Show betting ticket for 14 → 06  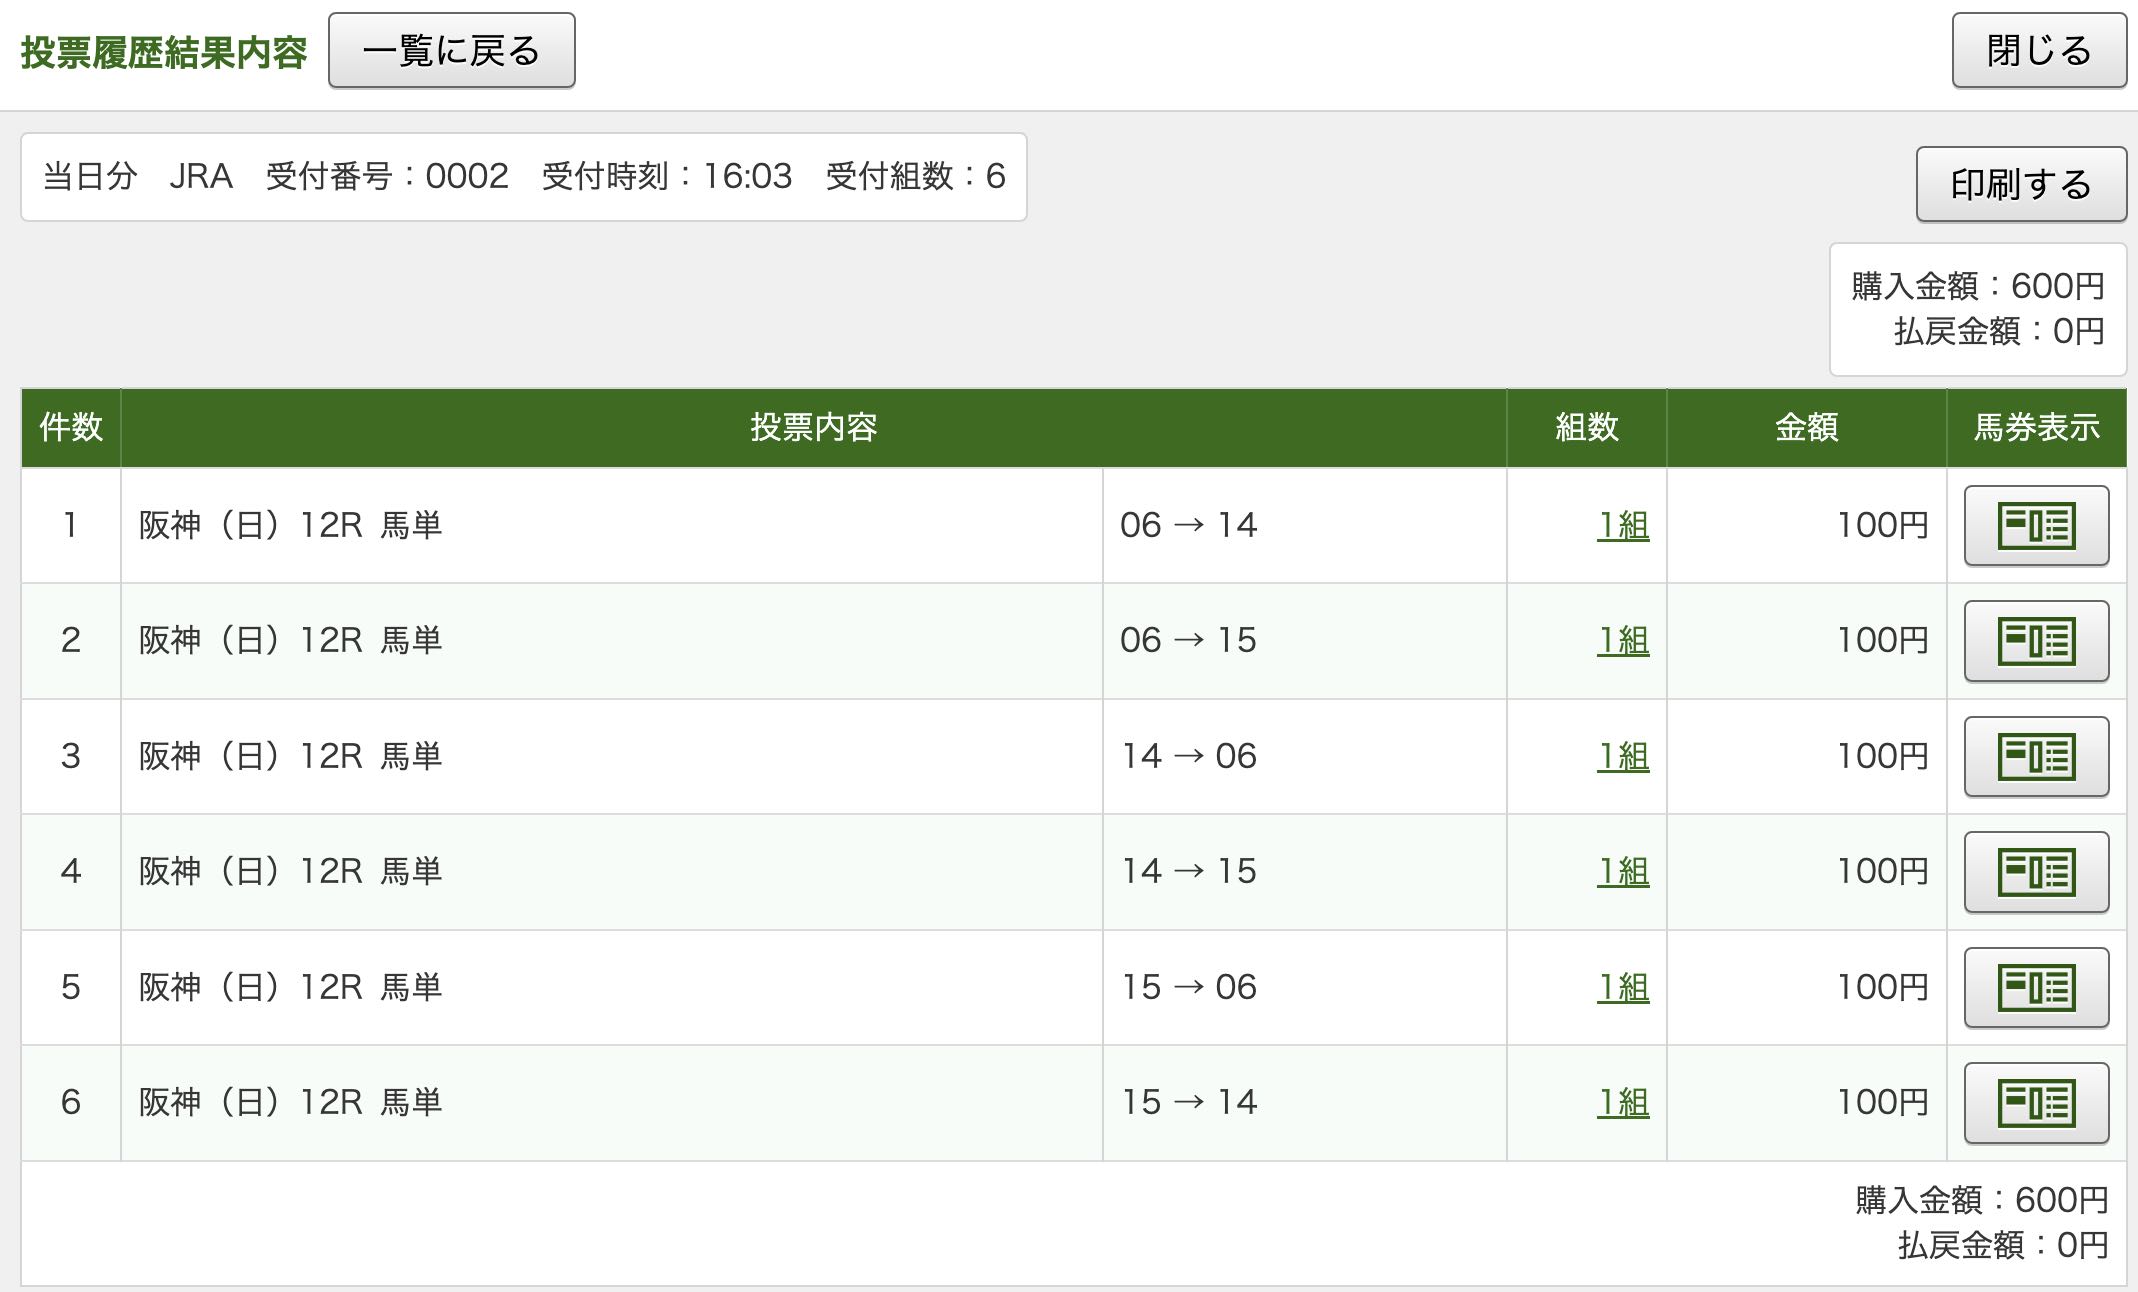tap(2036, 757)
